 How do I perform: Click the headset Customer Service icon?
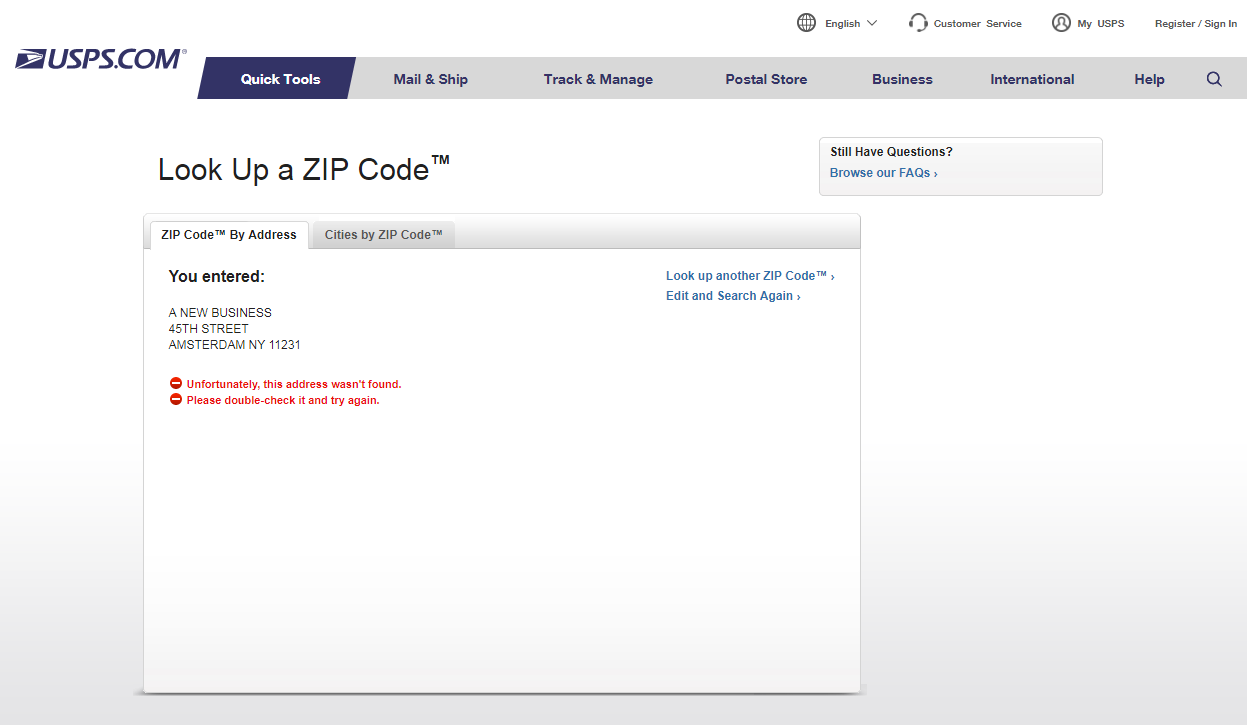point(918,23)
